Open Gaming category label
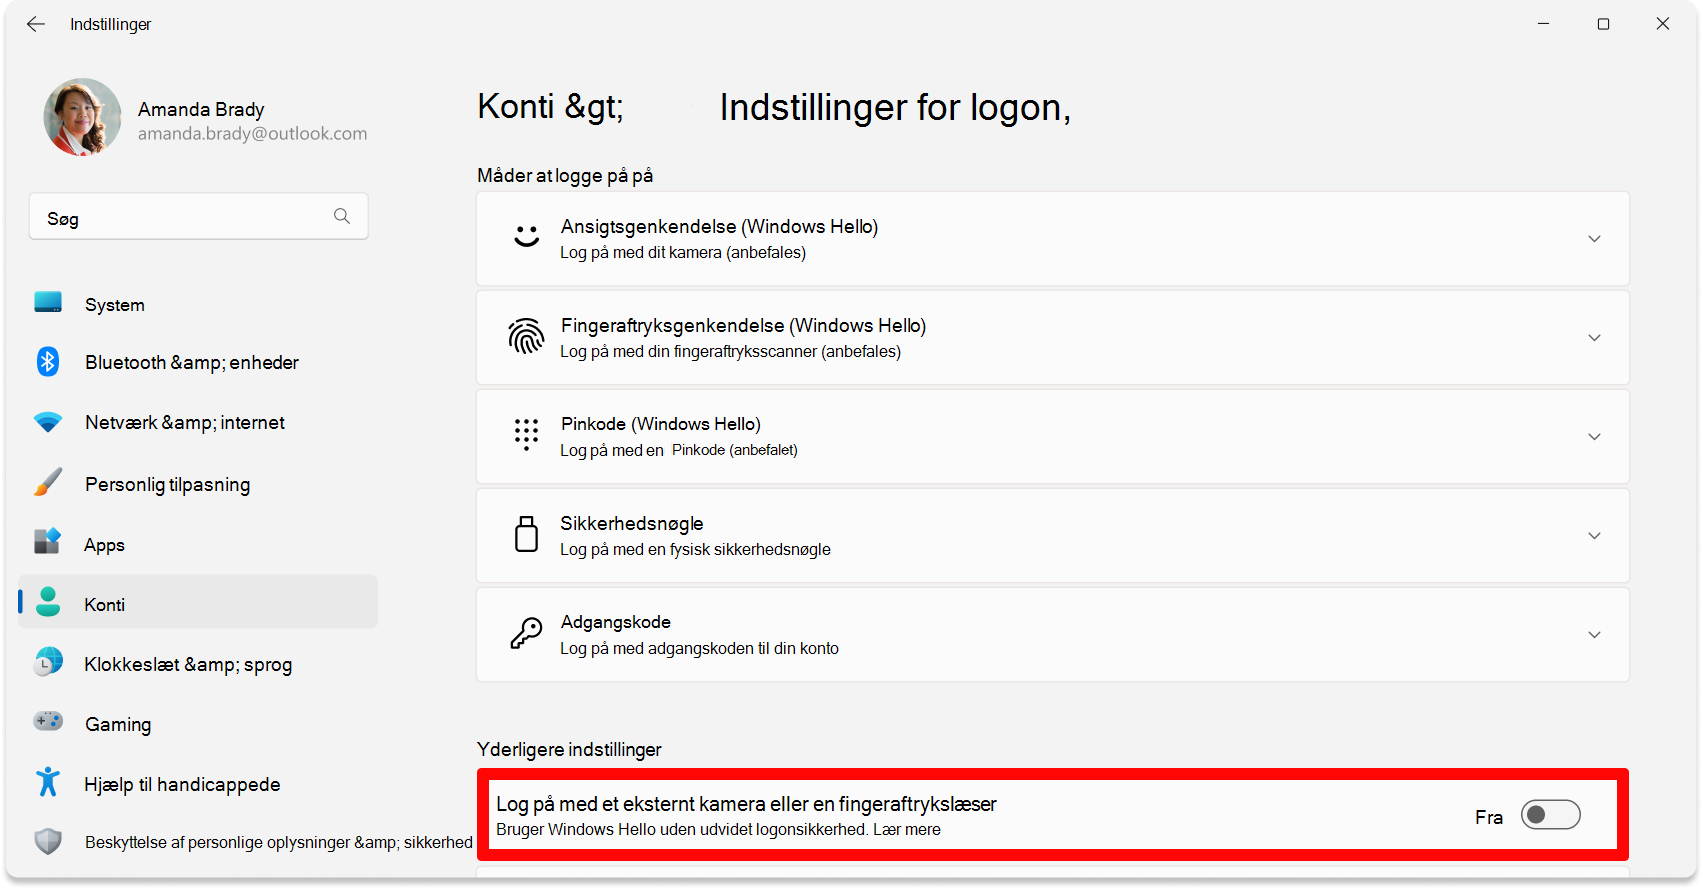Viewport: 1703px width, 890px height. (x=118, y=725)
